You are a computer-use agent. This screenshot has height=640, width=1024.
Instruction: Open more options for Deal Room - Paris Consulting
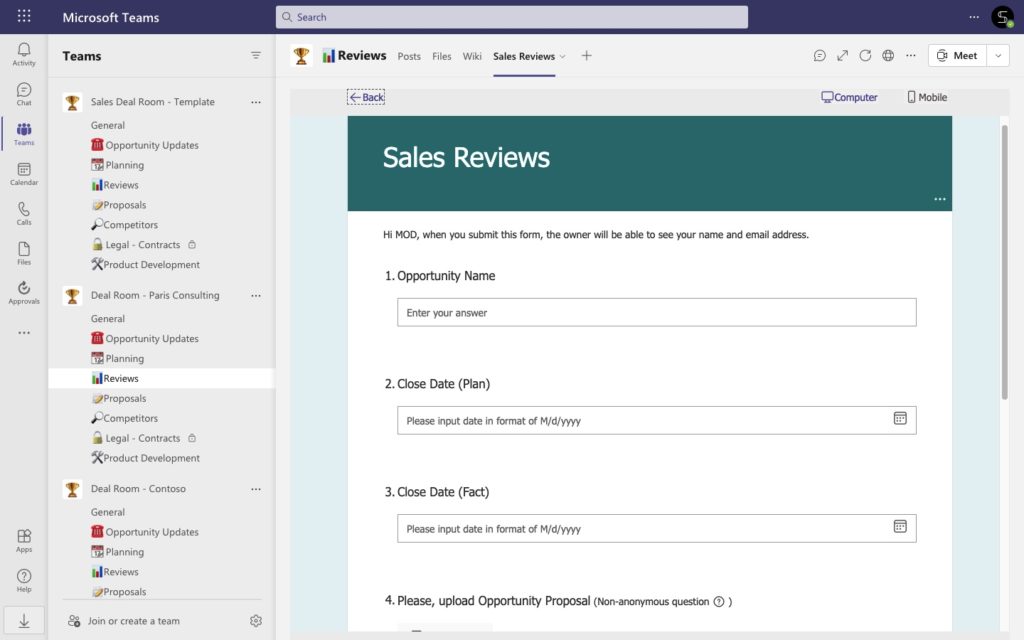[x=256, y=295]
